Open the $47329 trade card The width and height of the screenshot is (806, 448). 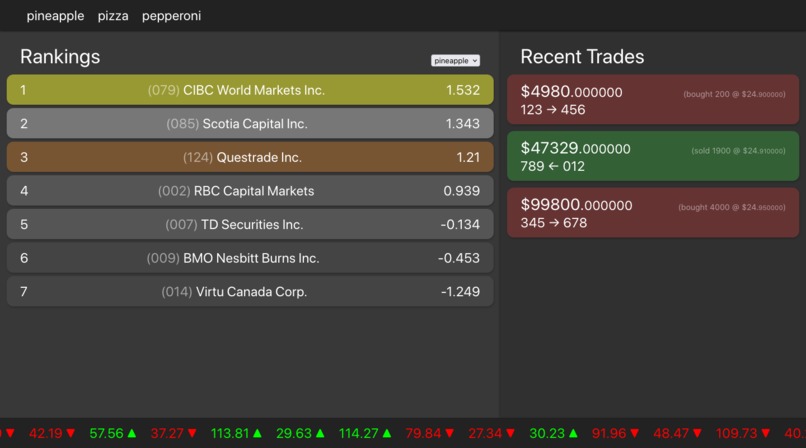tap(653, 156)
